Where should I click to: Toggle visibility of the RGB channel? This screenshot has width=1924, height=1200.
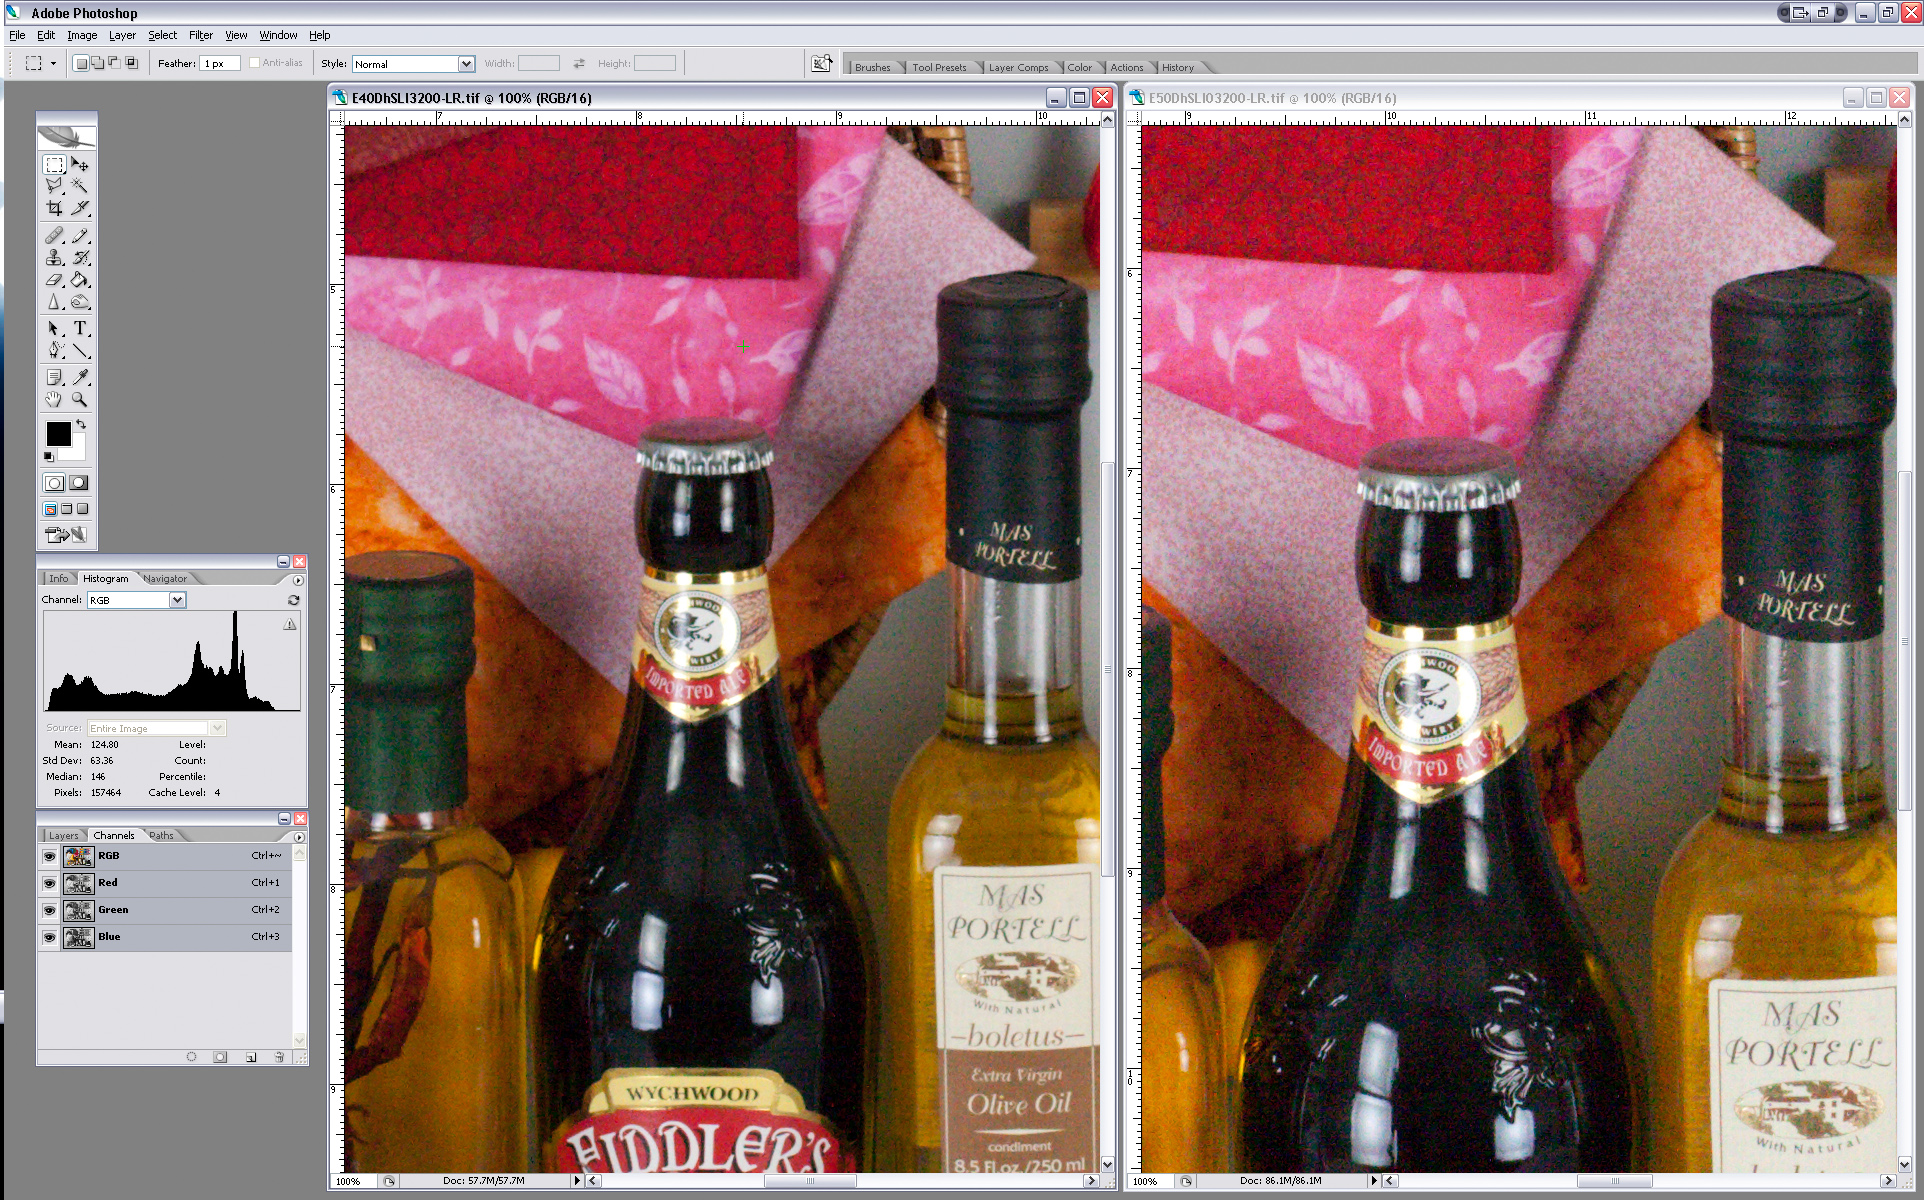coord(49,856)
